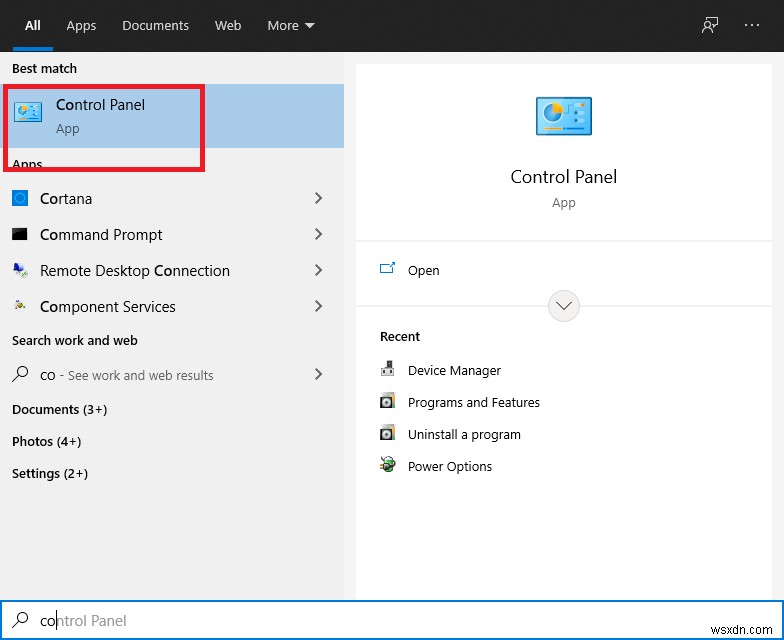Expand the Cortana result arrow

319,199
